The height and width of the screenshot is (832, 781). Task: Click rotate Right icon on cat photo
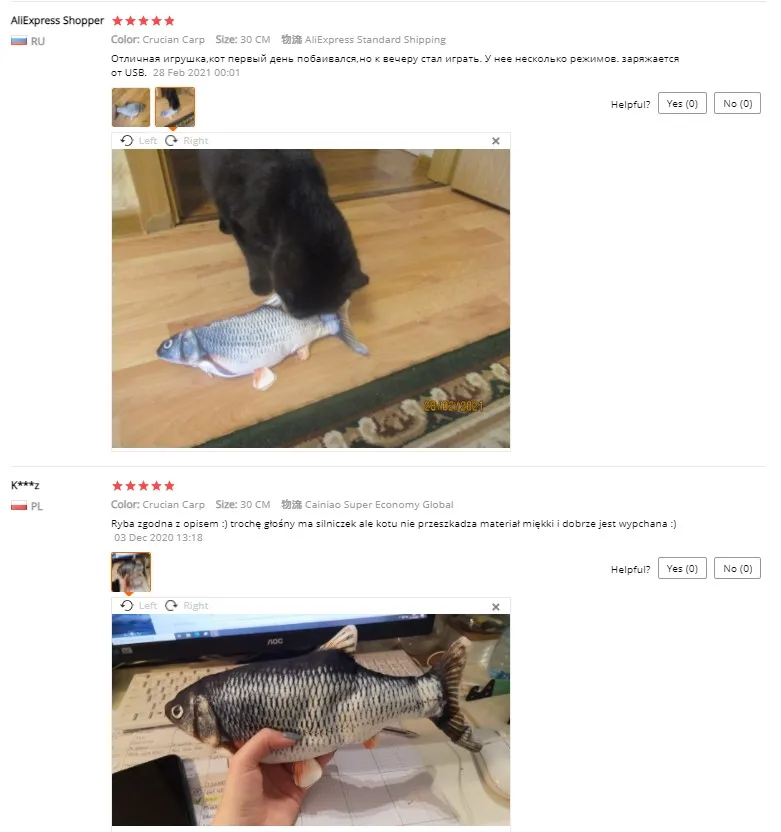point(171,141)
